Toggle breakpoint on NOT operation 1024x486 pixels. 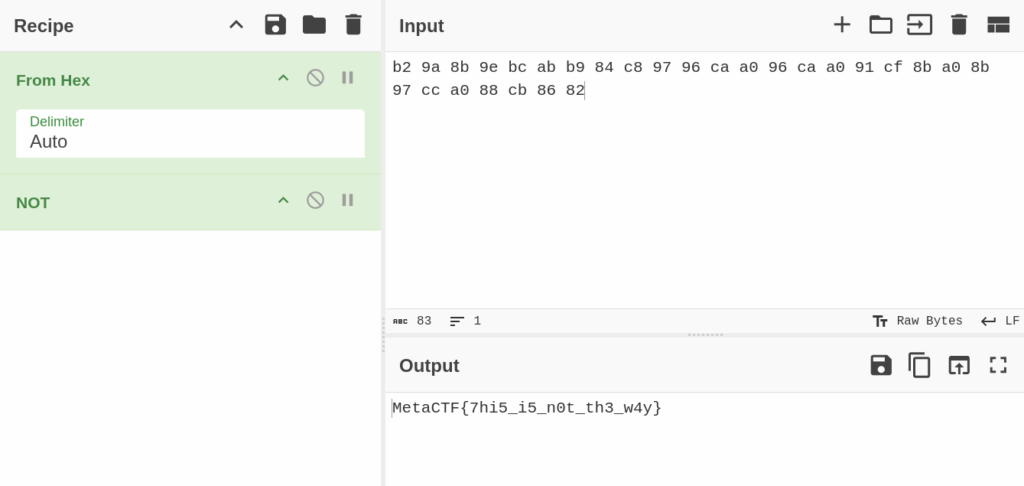pos(347,200)
